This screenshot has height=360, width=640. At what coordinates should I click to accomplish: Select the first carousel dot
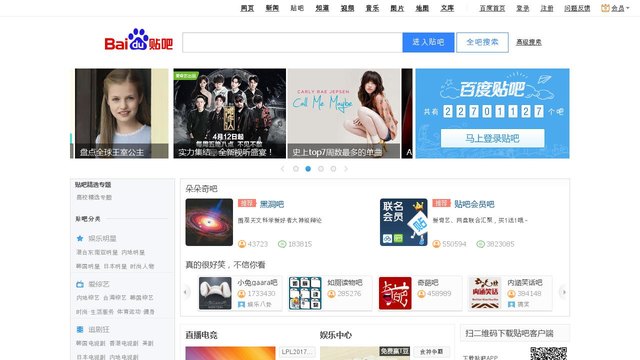[296, 169]
